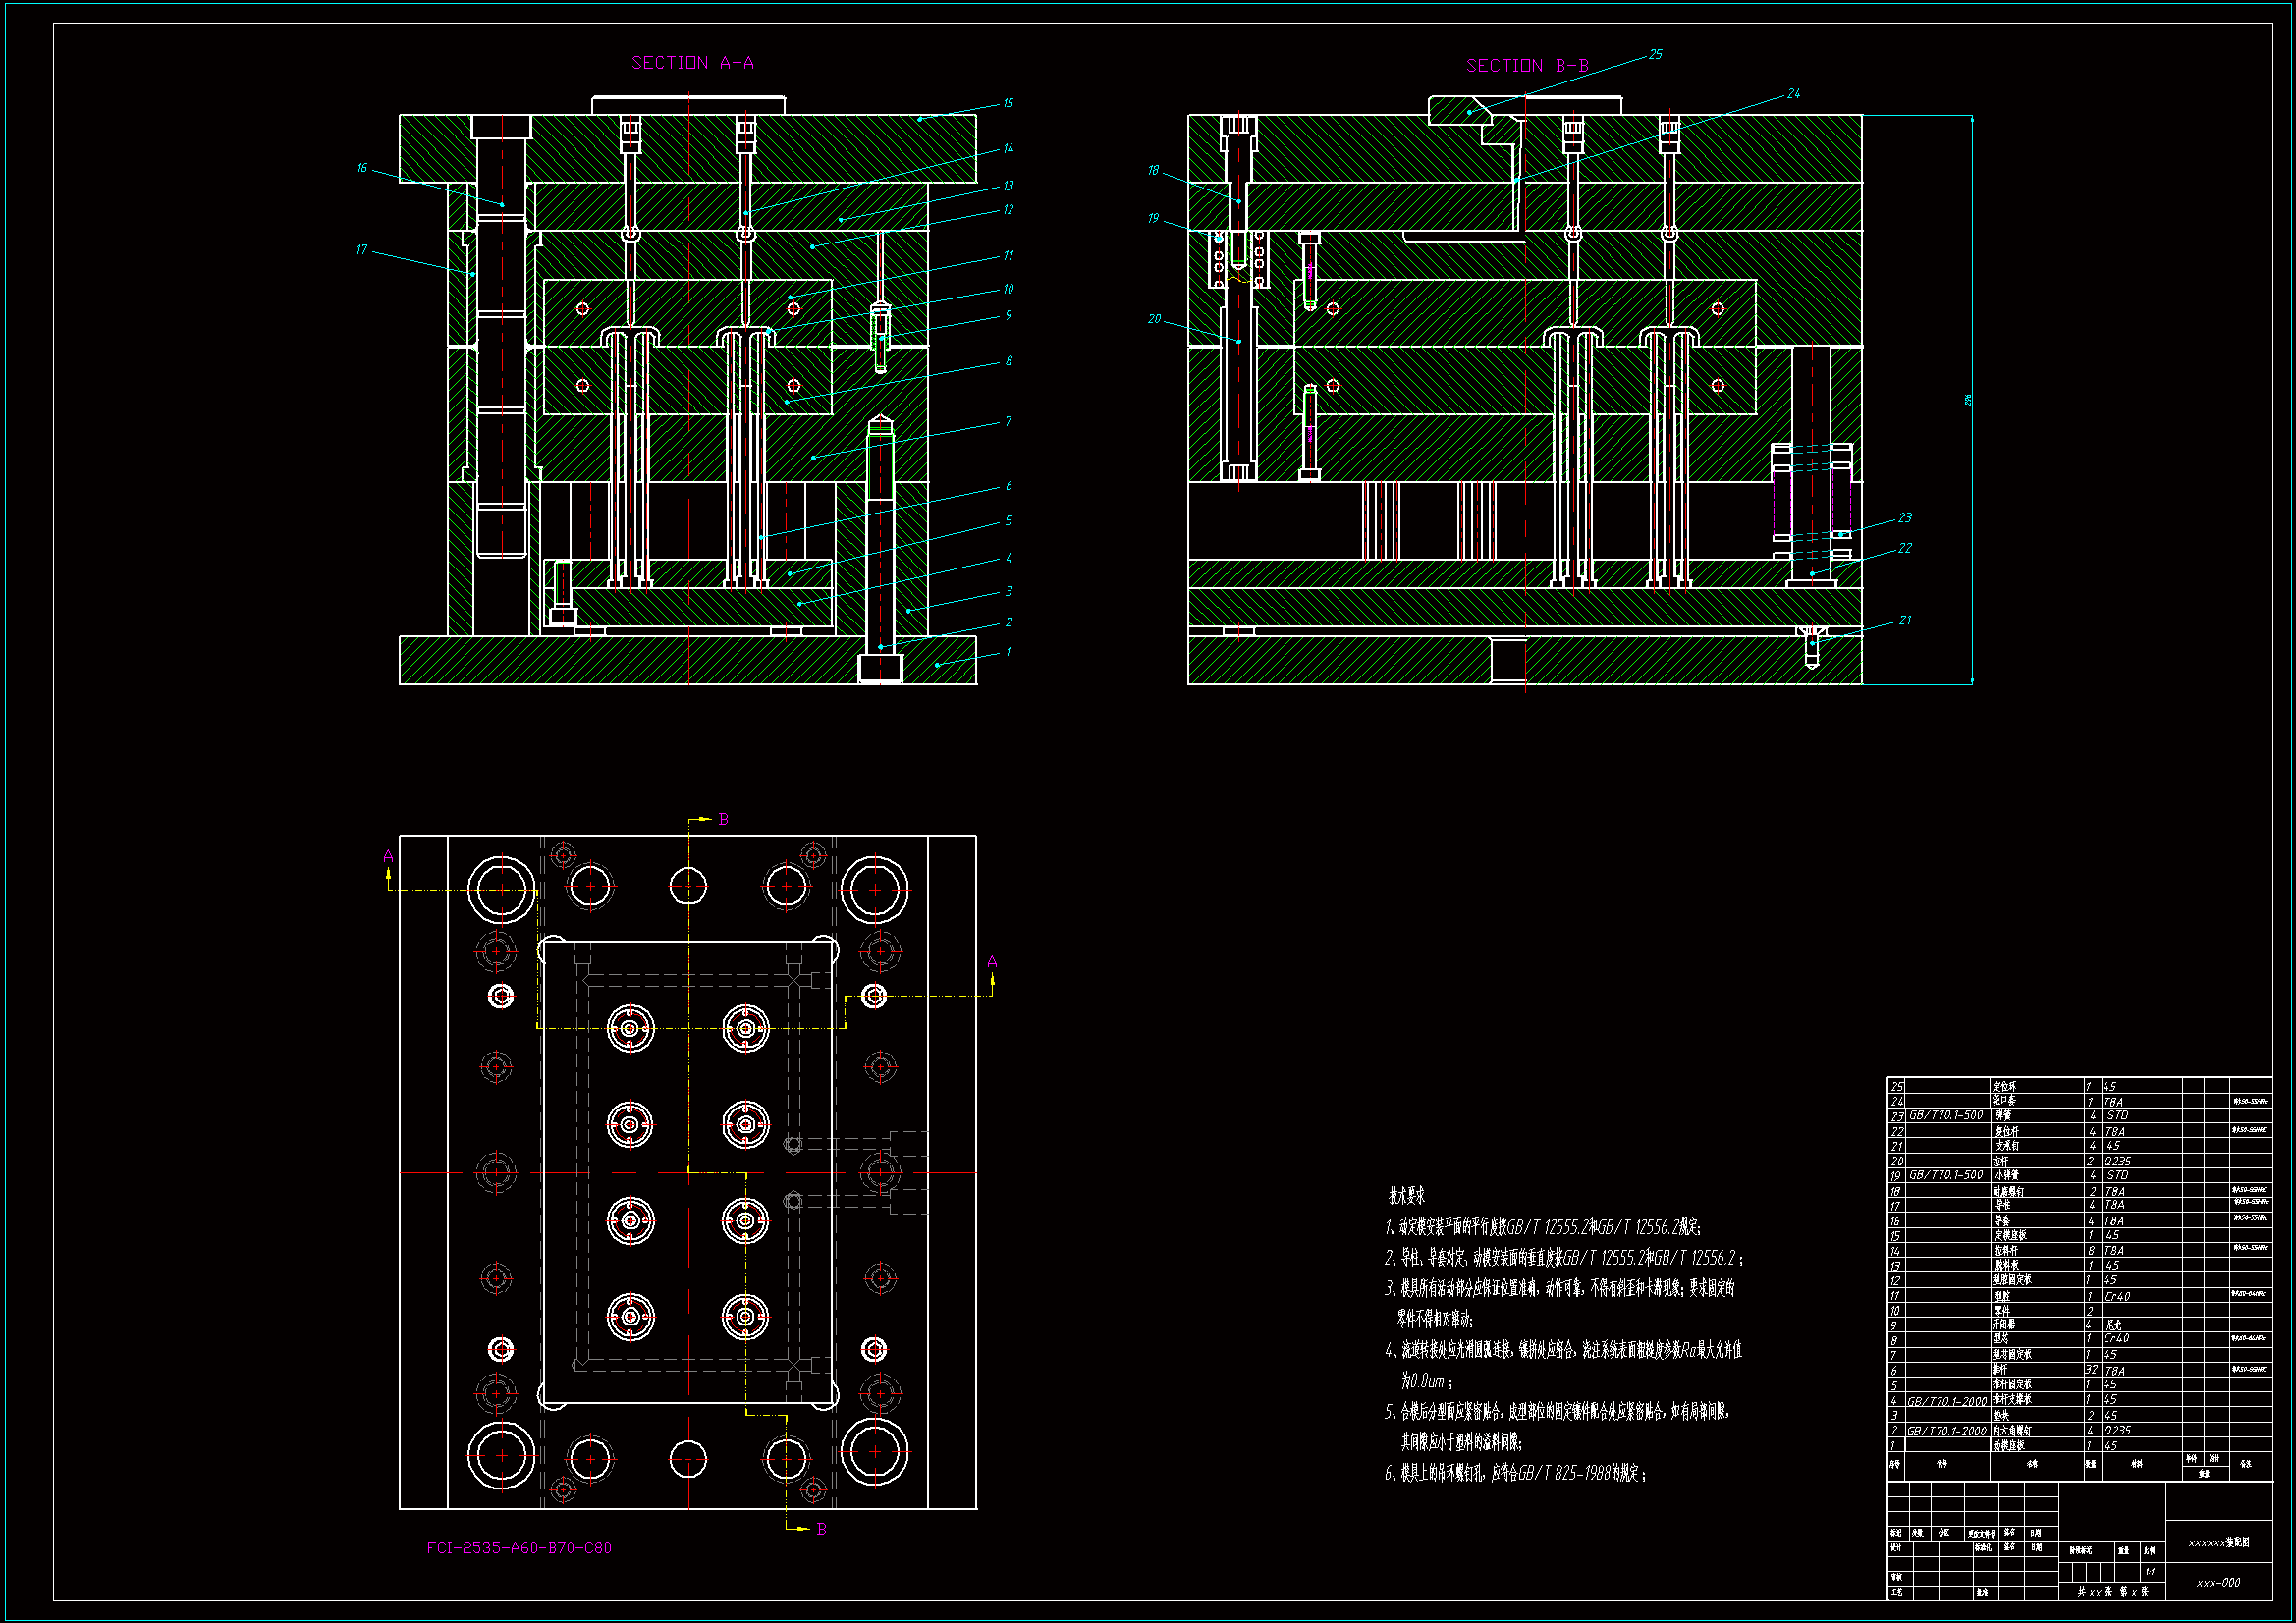Select callout number 18 in Section B-B

[x=1153, y=171]
